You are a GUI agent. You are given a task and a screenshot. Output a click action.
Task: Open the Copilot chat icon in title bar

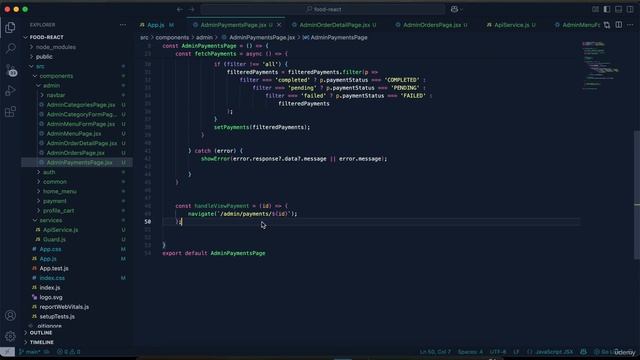coord(454,9)
